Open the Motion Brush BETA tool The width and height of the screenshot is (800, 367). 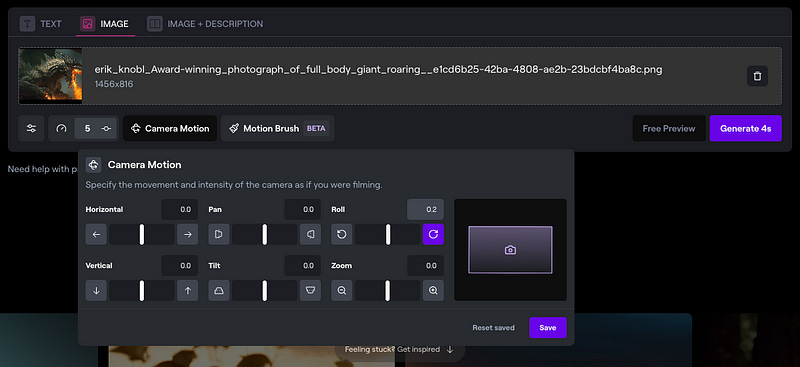pos(278,128)
